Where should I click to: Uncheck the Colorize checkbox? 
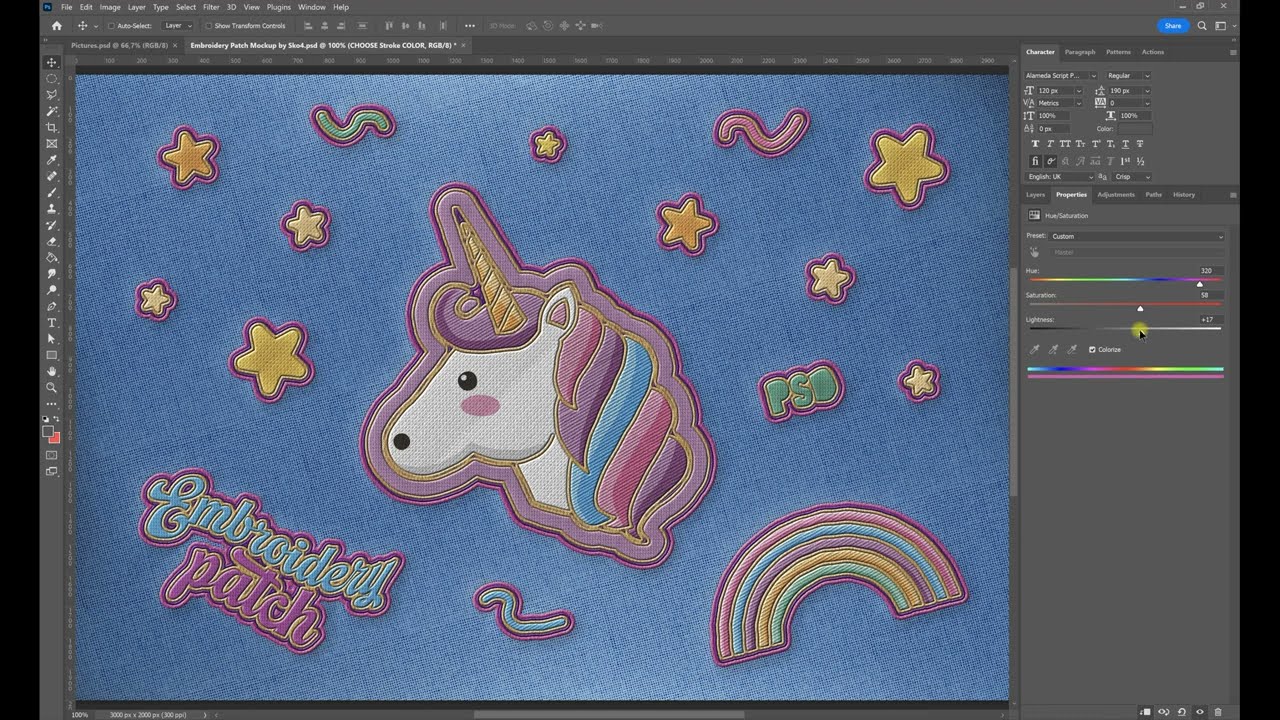tap(1092, 350)
